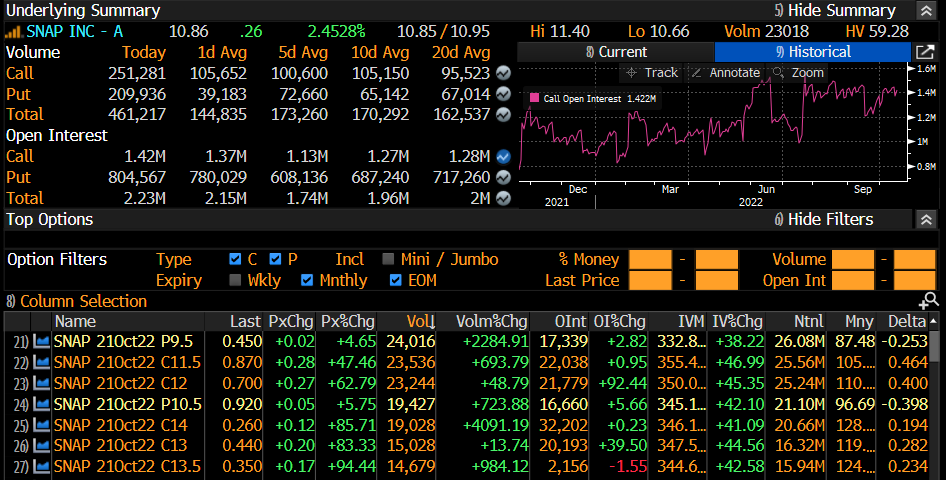Select row SNAP 21Oct22 P9.5 name
This screenshot has height=480, width=946.
coord(123,342)
